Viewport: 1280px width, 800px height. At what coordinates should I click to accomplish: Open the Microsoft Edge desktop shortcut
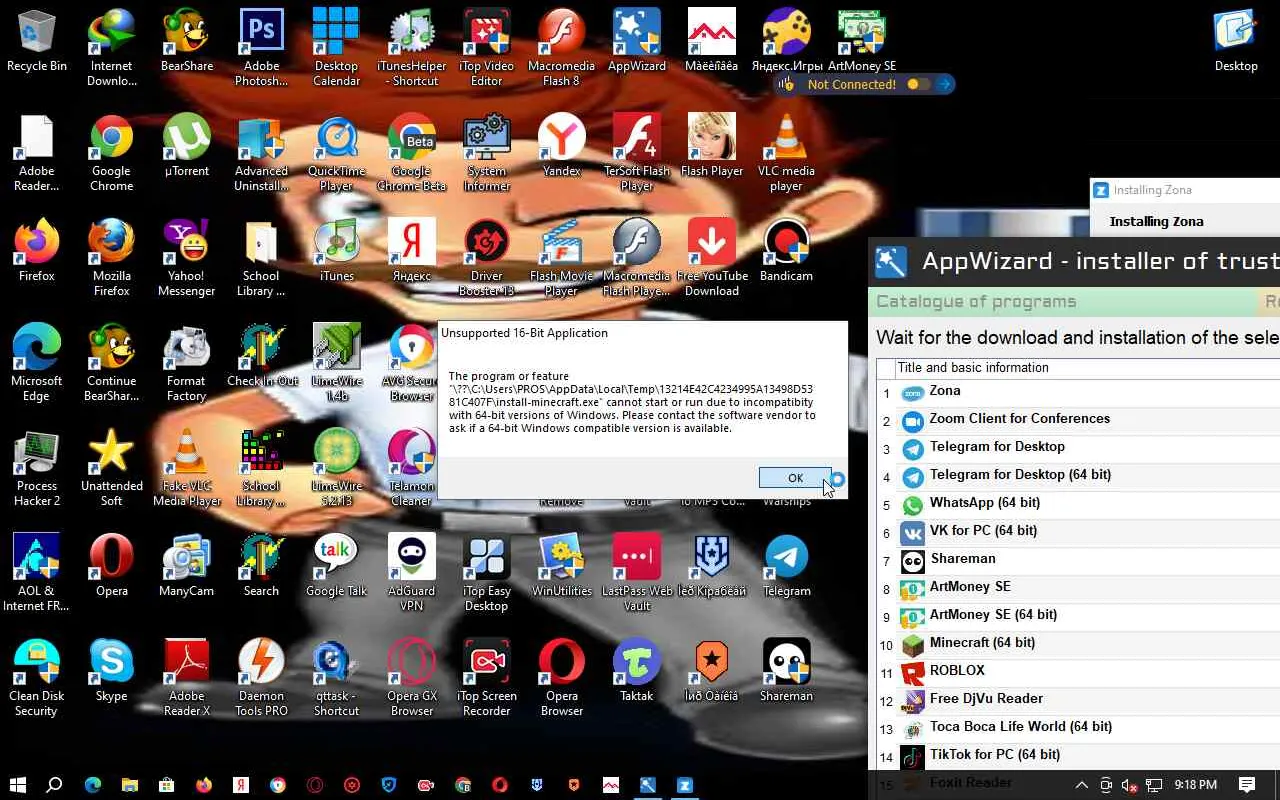pos(37,363)
